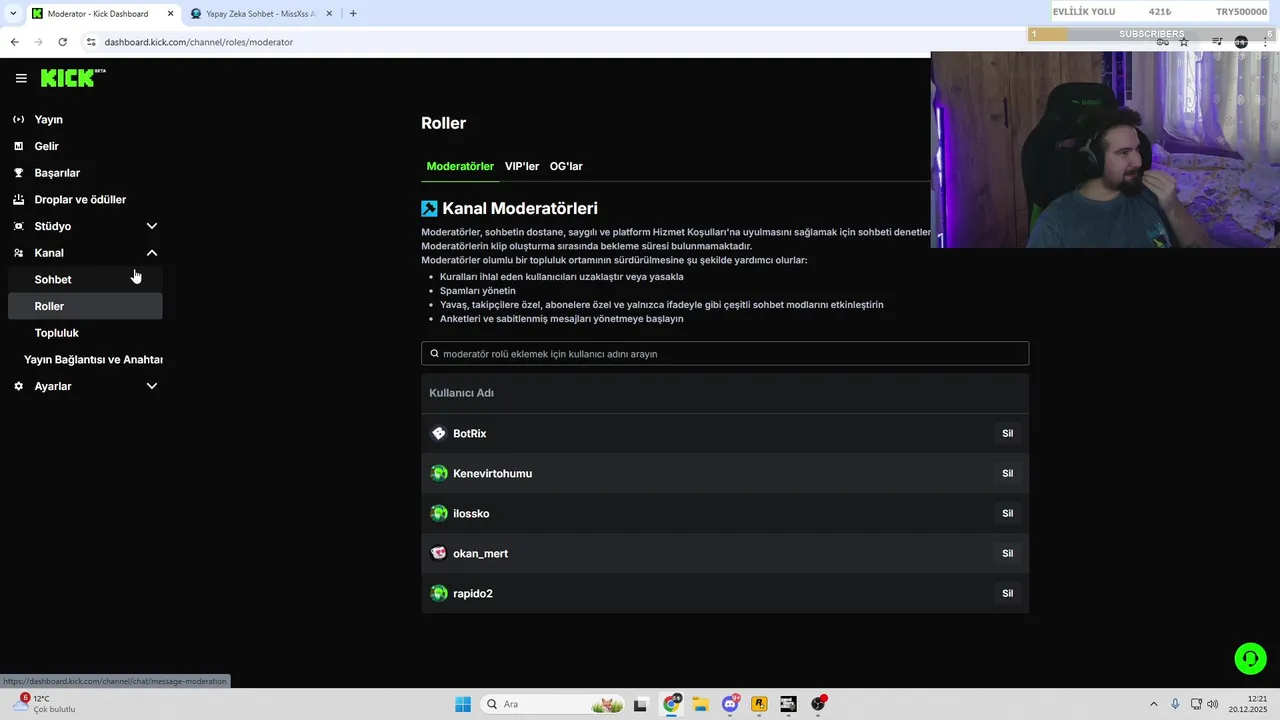Expand the Stüdyo section chevron
This screenshot has height=720, width=1280.
(152, 226)
